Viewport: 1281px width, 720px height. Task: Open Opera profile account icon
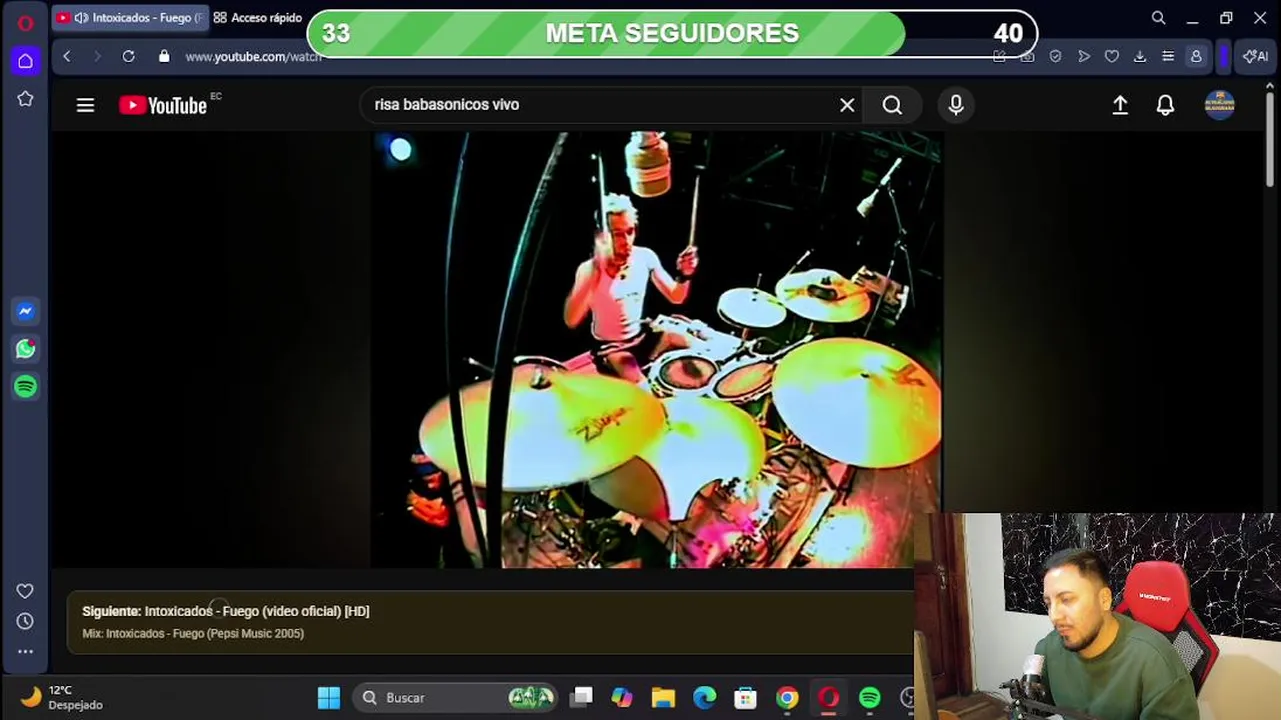pyautogui.click(x=1195, y=57)
